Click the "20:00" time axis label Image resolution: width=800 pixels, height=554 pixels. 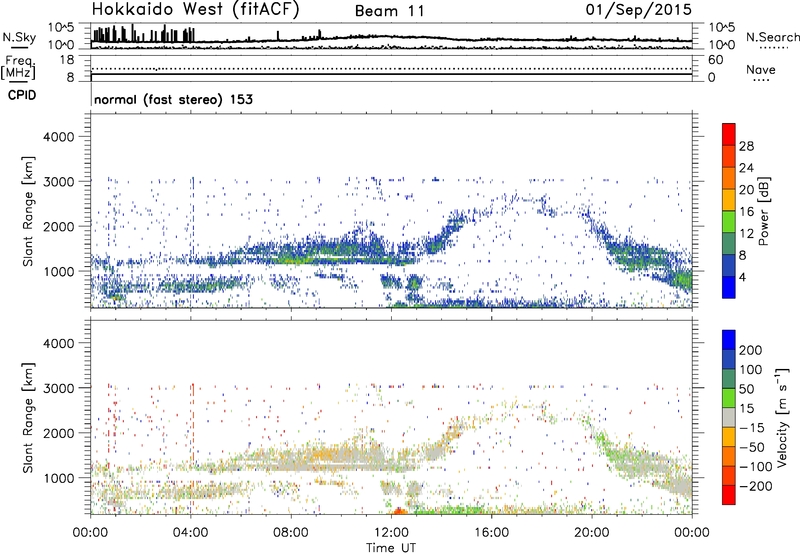pyautogui.click(x=591, y=533)
